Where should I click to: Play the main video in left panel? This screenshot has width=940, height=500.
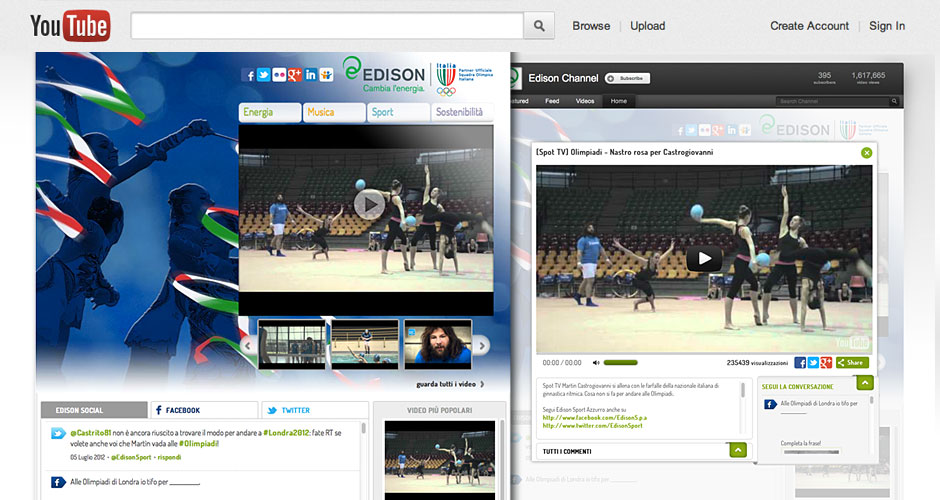(369, 204)
